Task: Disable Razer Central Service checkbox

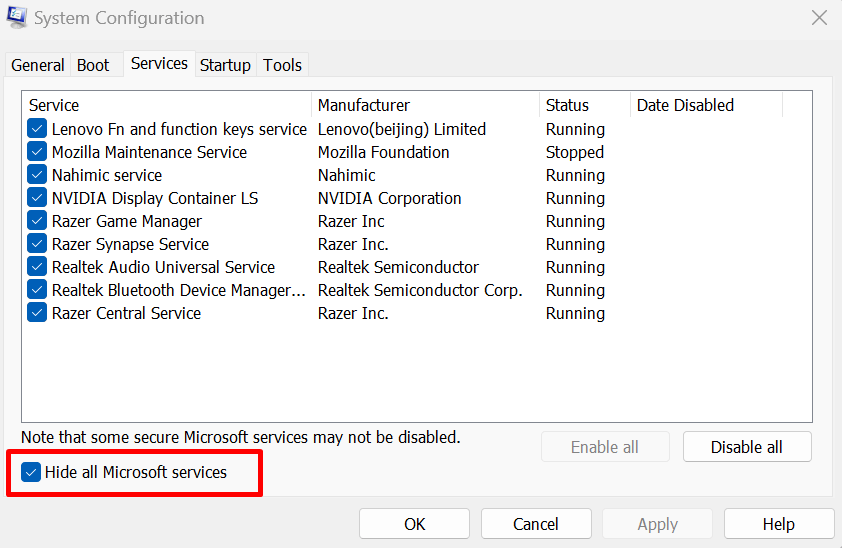Action: point(37,313)
